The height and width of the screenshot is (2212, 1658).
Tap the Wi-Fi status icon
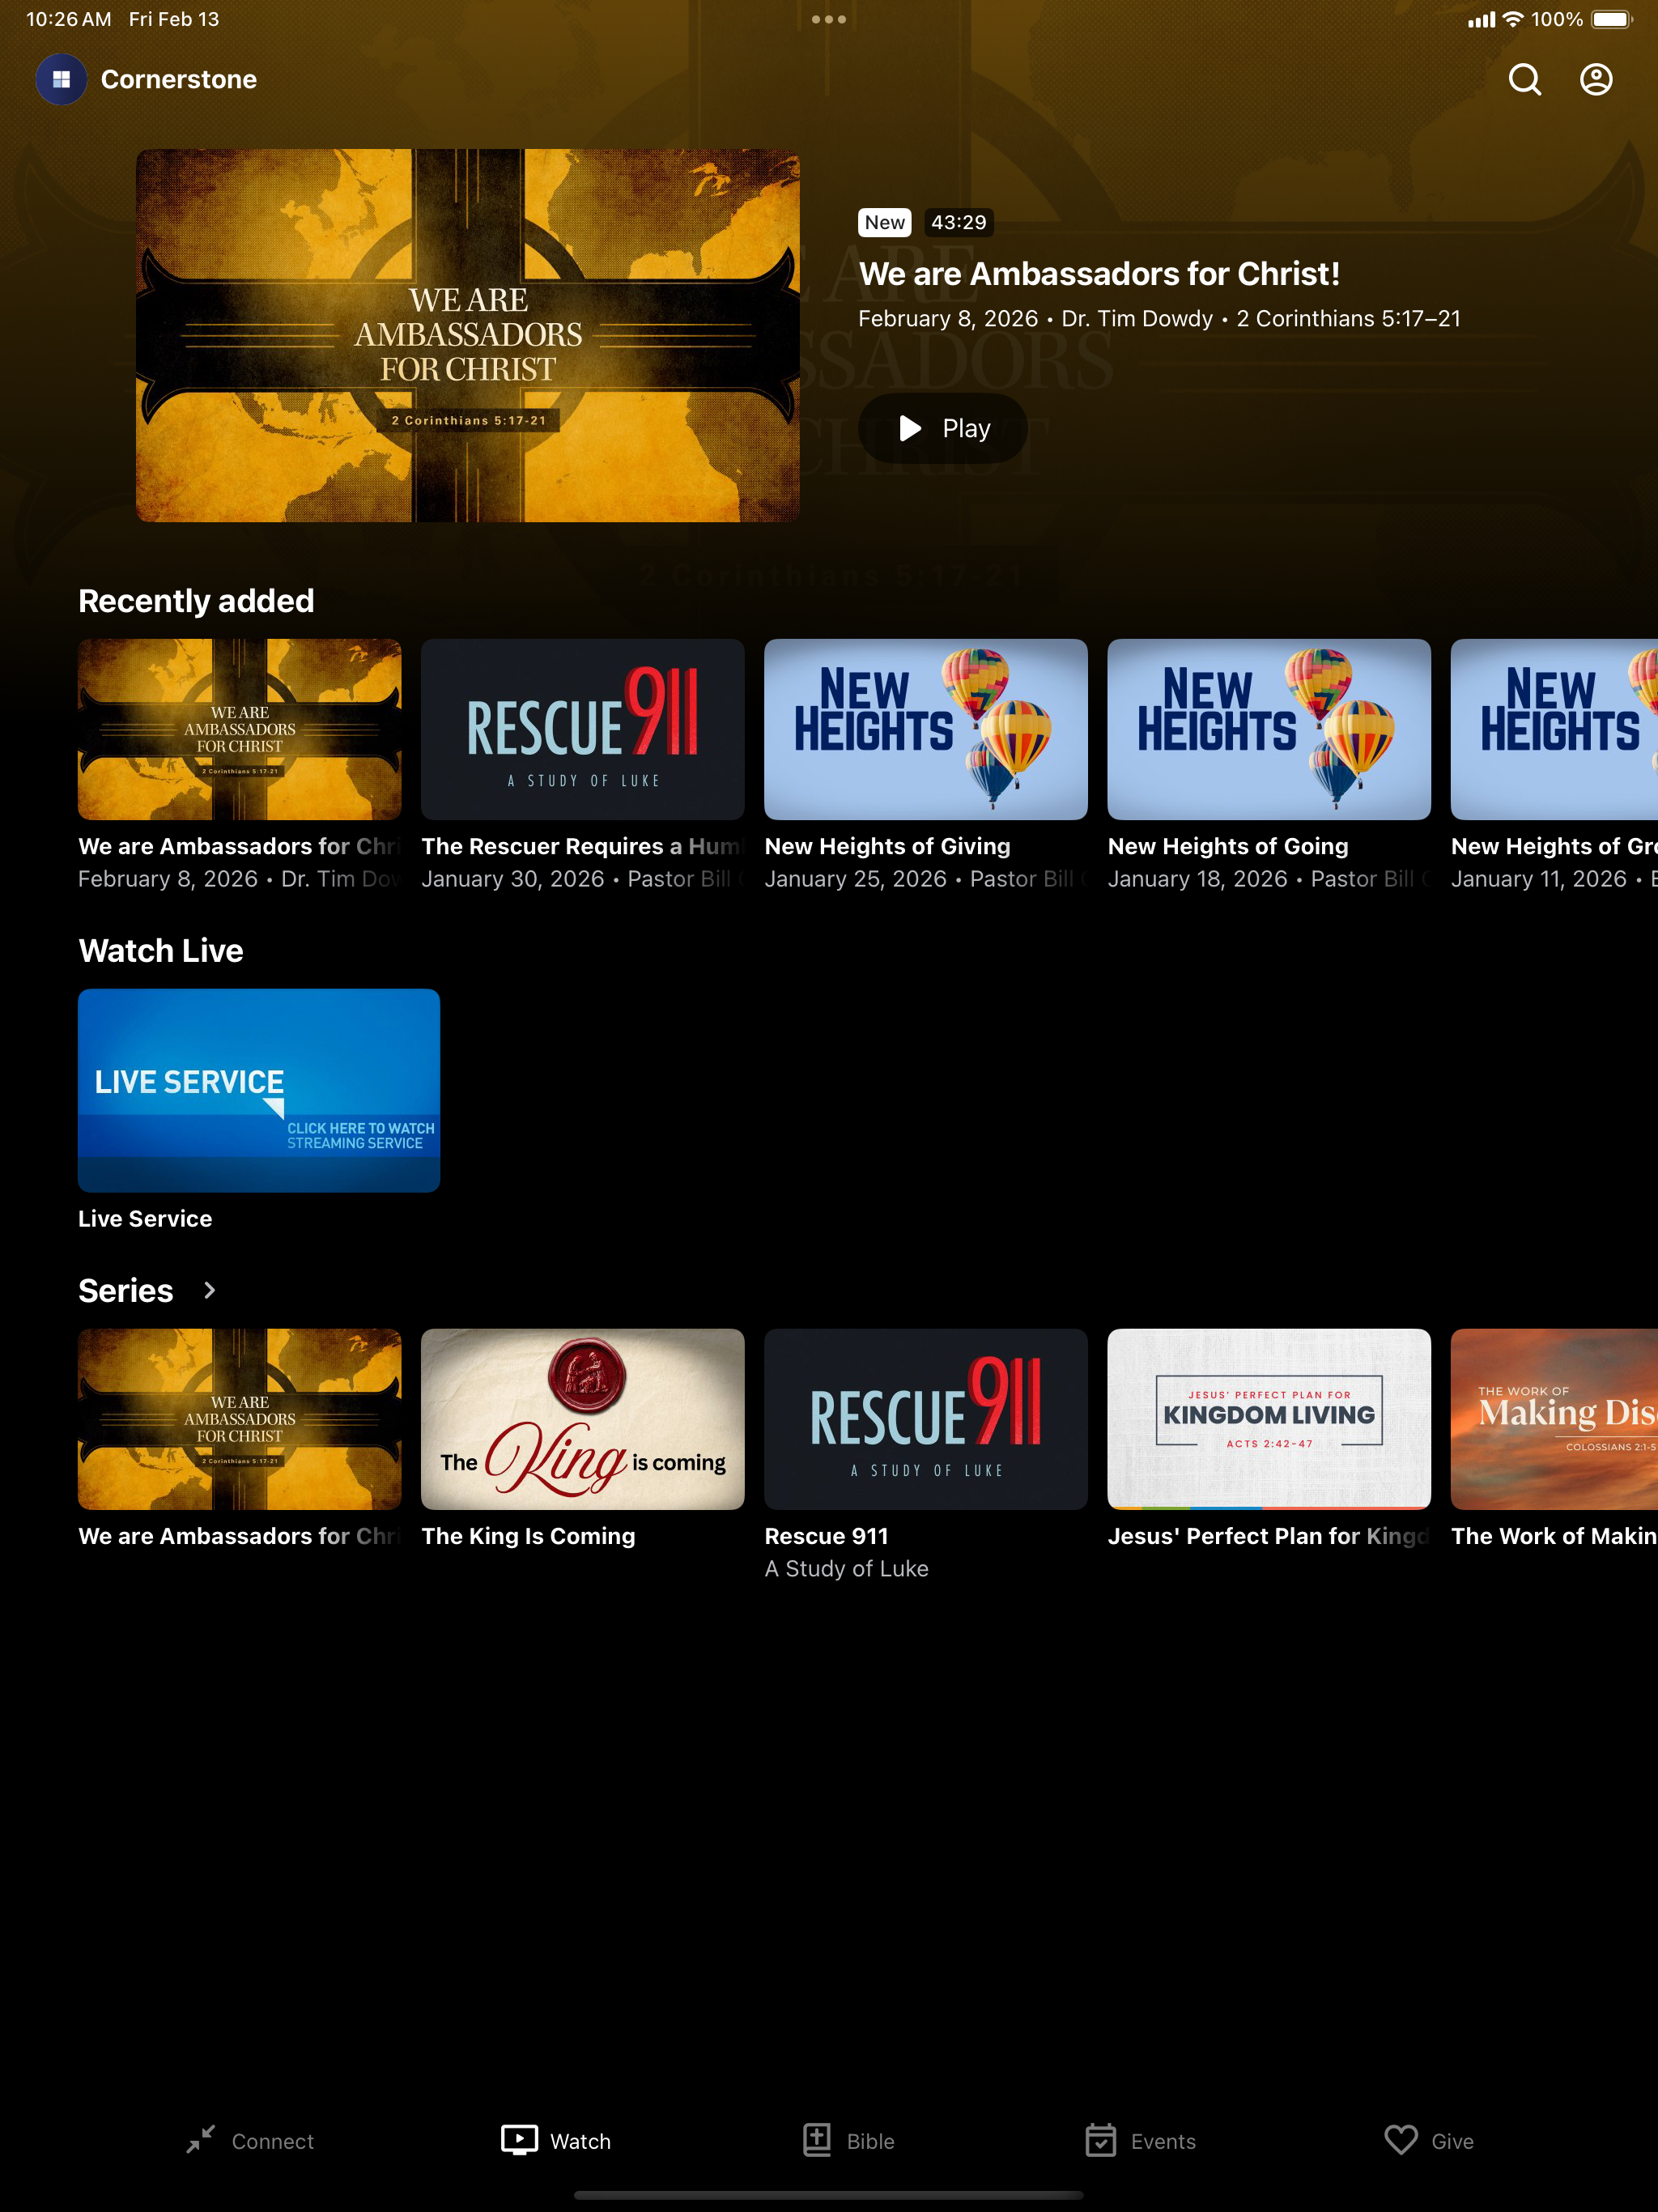(x=1513, y=19)
